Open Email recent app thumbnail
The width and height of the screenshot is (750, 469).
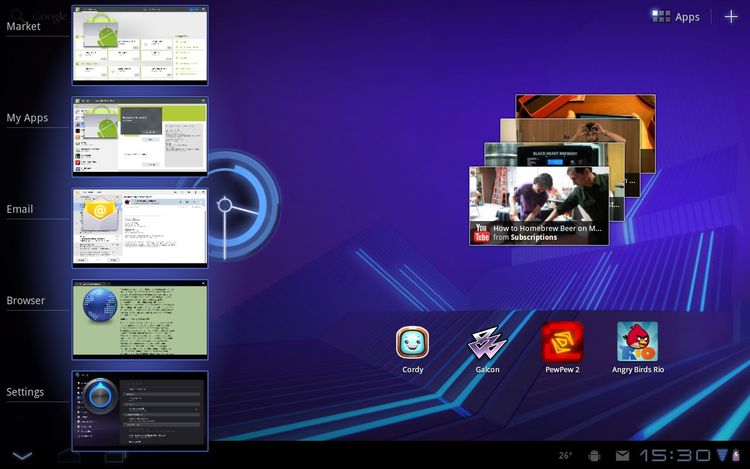(x=140, y=228)
